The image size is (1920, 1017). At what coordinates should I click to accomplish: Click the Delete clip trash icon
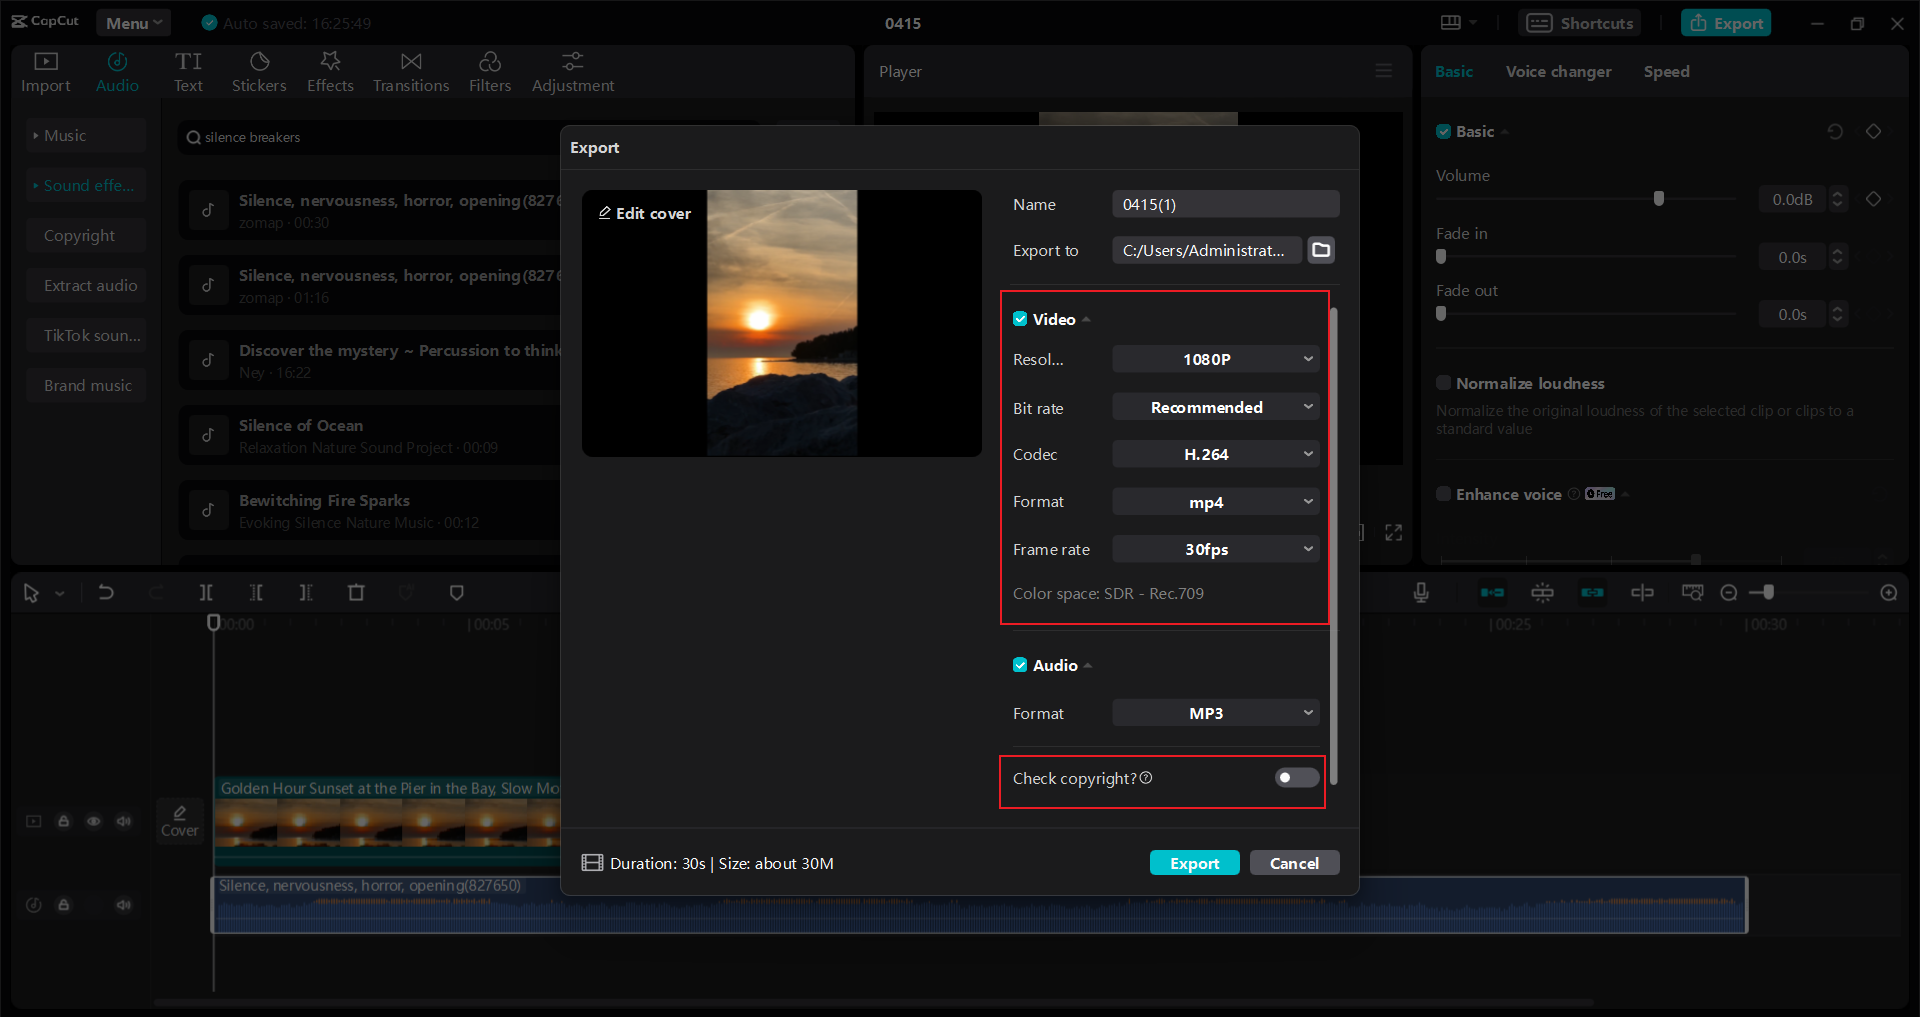(356, 592)
